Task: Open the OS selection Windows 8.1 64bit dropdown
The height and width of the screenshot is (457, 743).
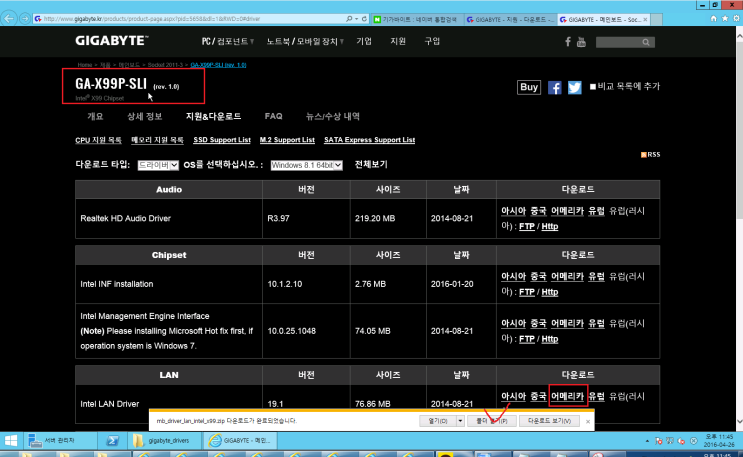Action: pos(306,165)
